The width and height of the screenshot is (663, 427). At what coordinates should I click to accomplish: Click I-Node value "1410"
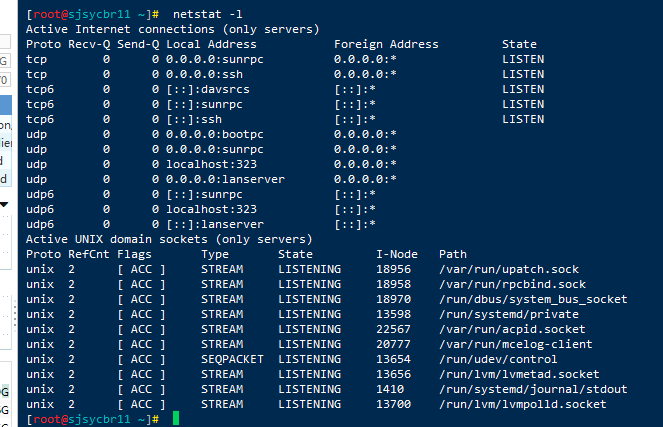(x=390, y=389)
